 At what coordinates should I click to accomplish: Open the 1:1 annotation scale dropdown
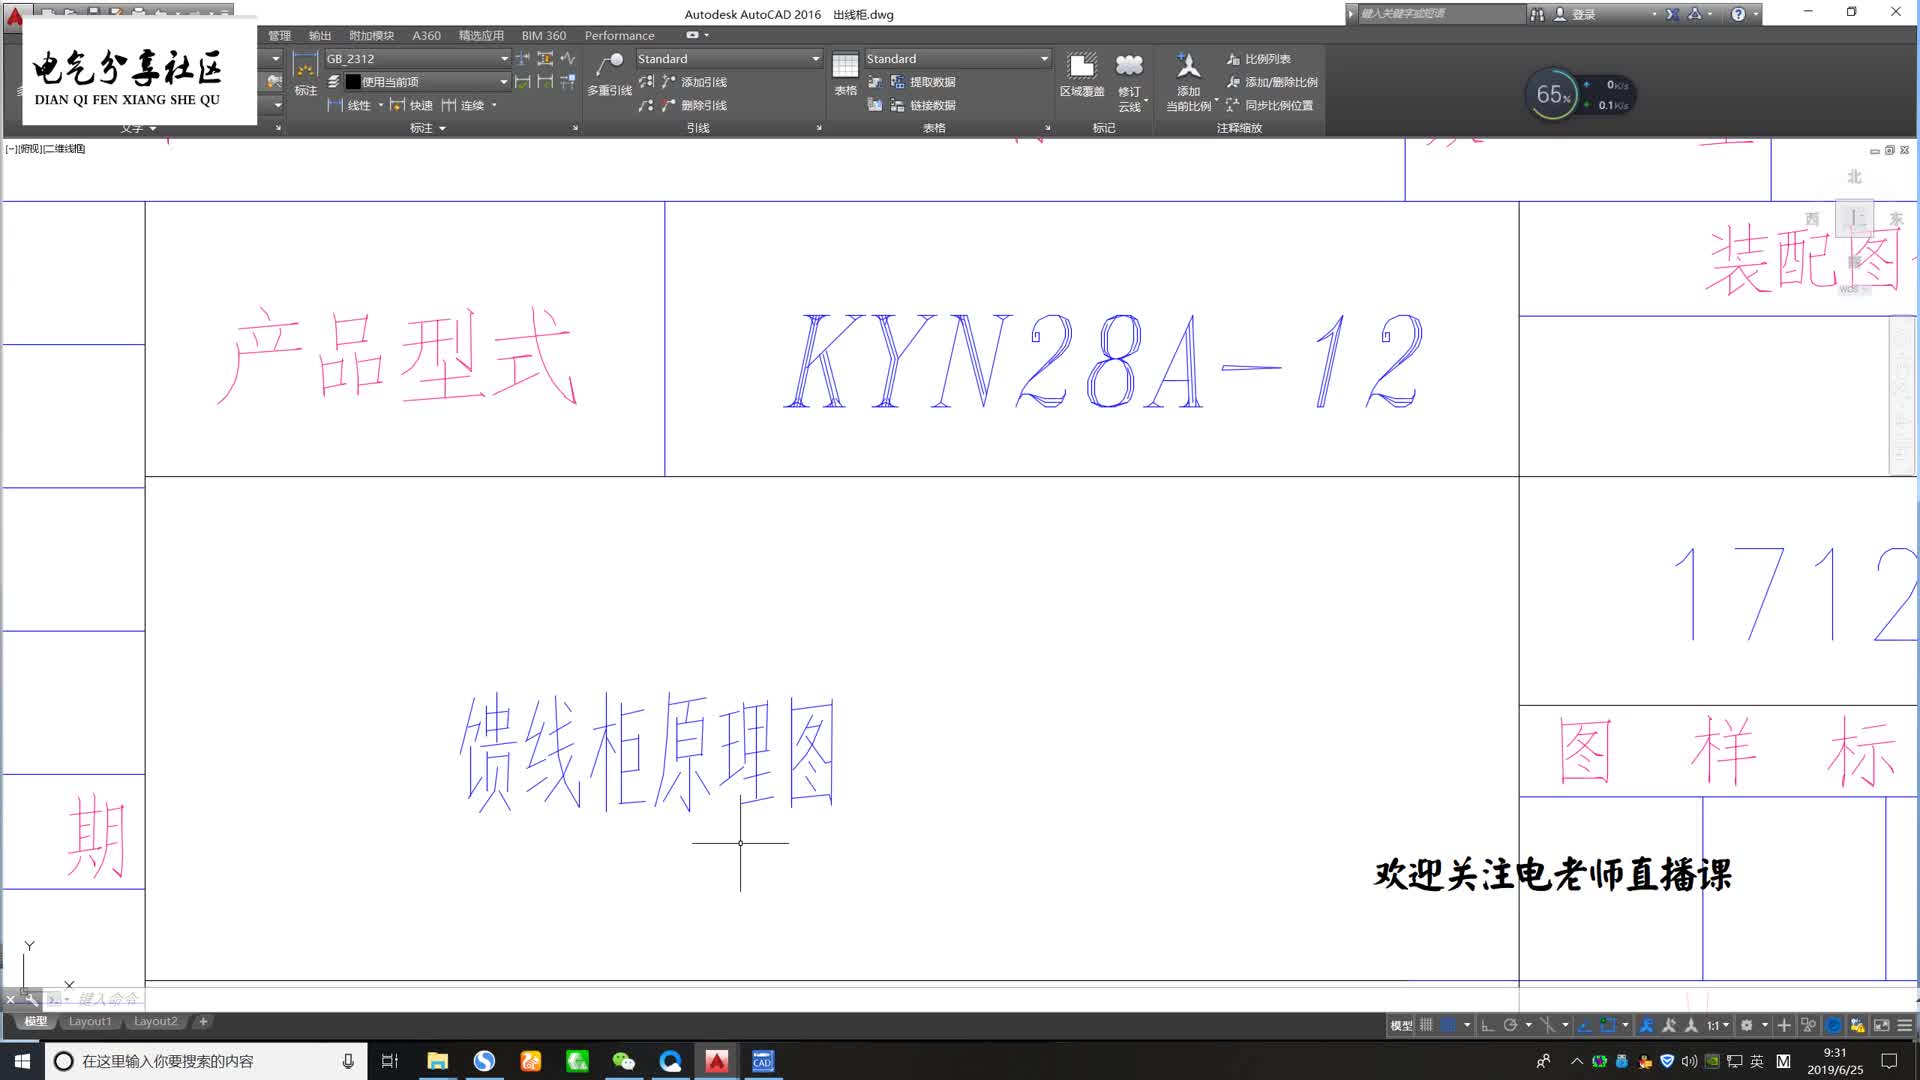1718,1025
